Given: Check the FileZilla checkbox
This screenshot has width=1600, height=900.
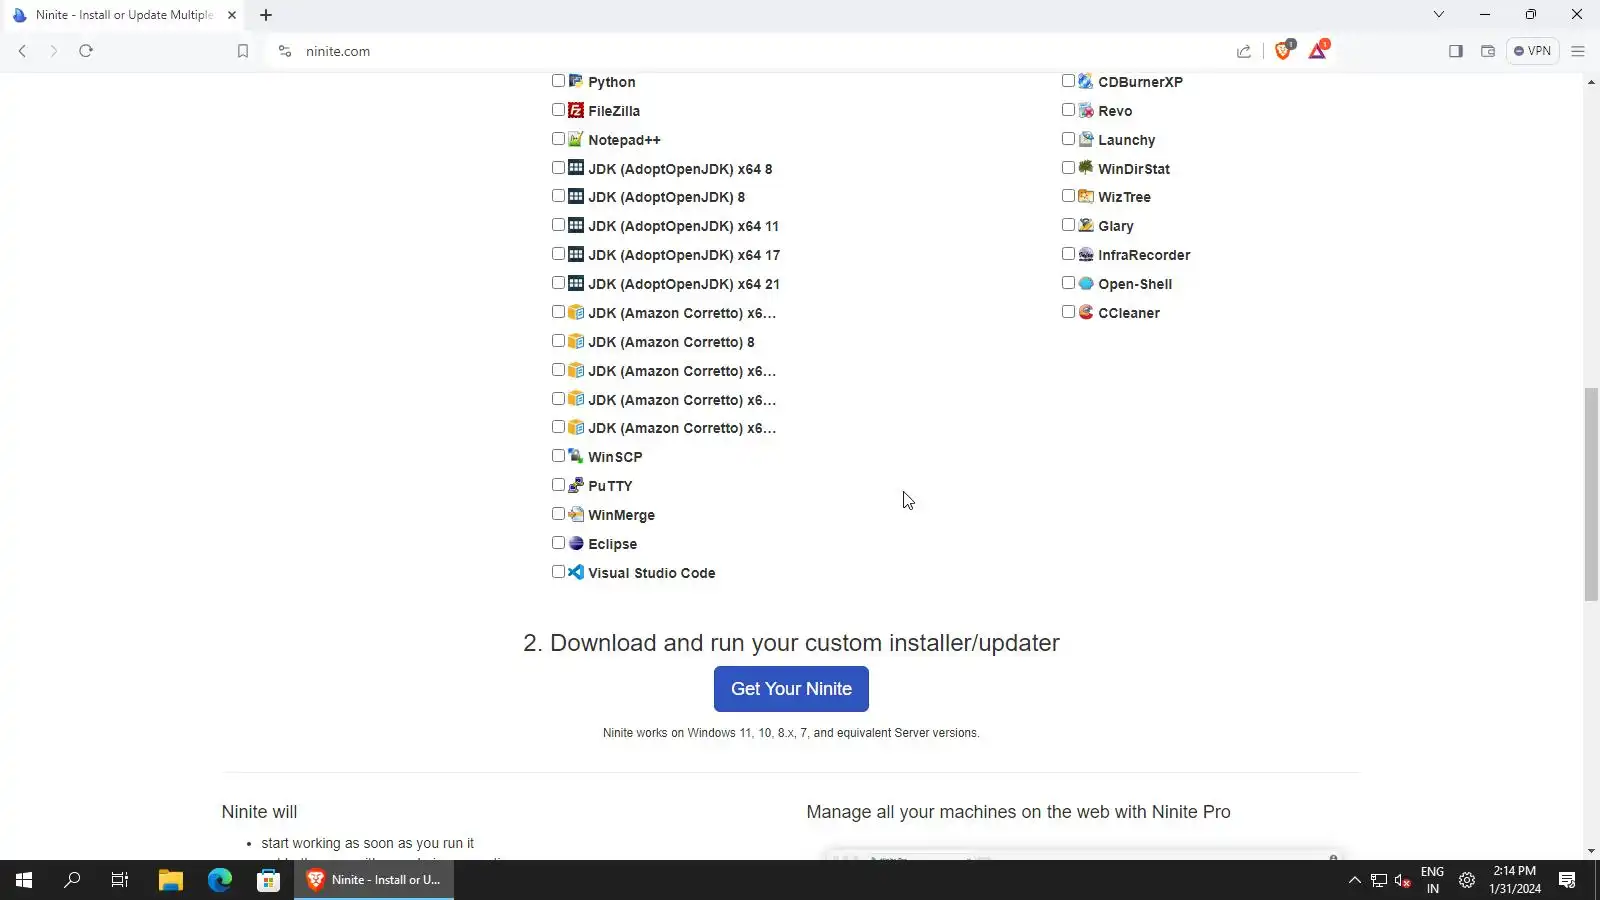Looking at the screenshot, I should pyautogui.click(x=558, y=110).
